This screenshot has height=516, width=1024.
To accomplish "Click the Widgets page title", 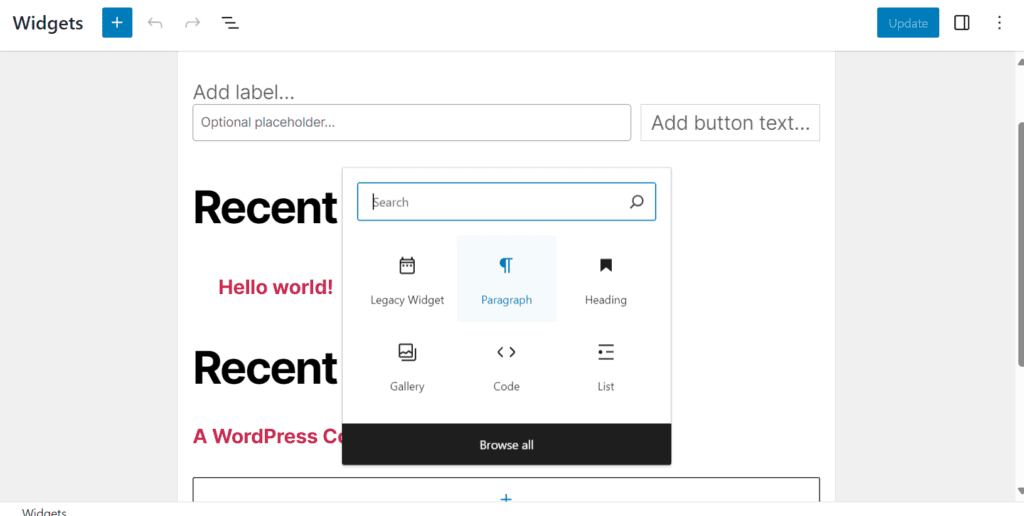I will click(x=48, y=23).
